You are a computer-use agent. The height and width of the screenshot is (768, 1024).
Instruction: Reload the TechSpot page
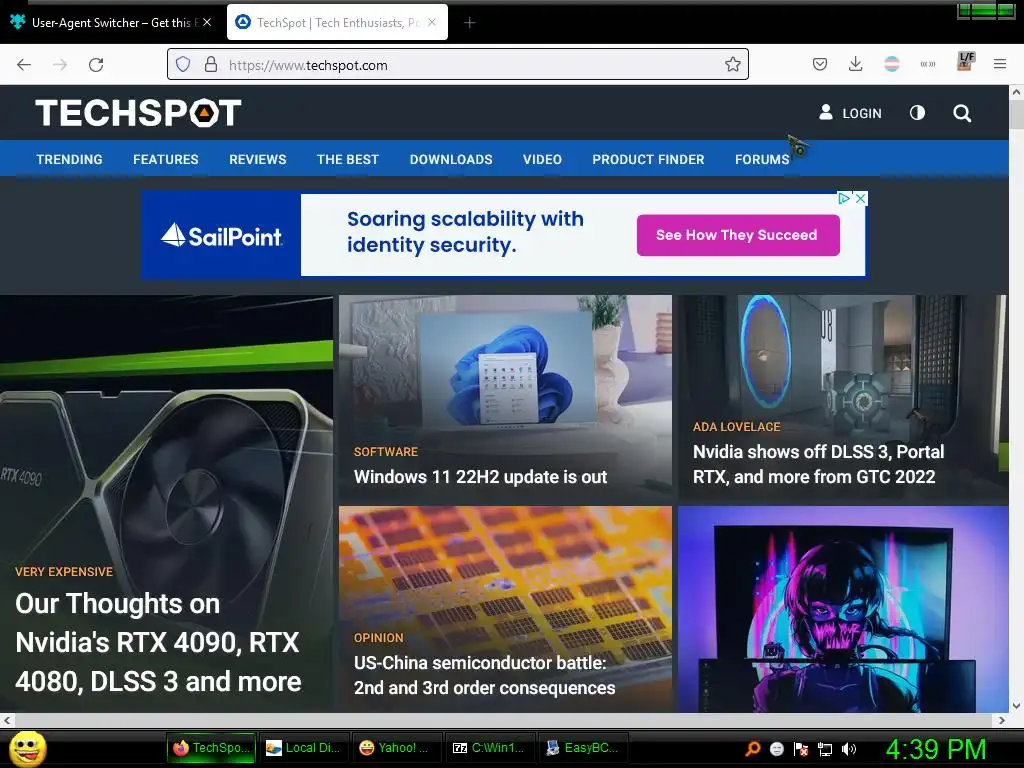coord(96,65)
